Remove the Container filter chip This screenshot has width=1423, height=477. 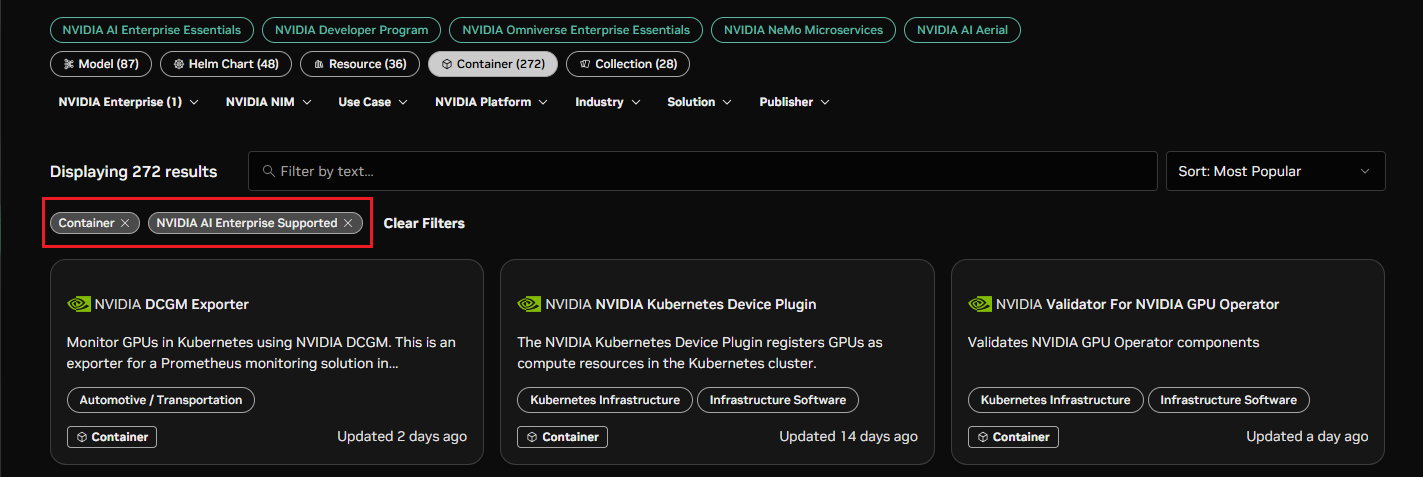[x=125, y=223]
